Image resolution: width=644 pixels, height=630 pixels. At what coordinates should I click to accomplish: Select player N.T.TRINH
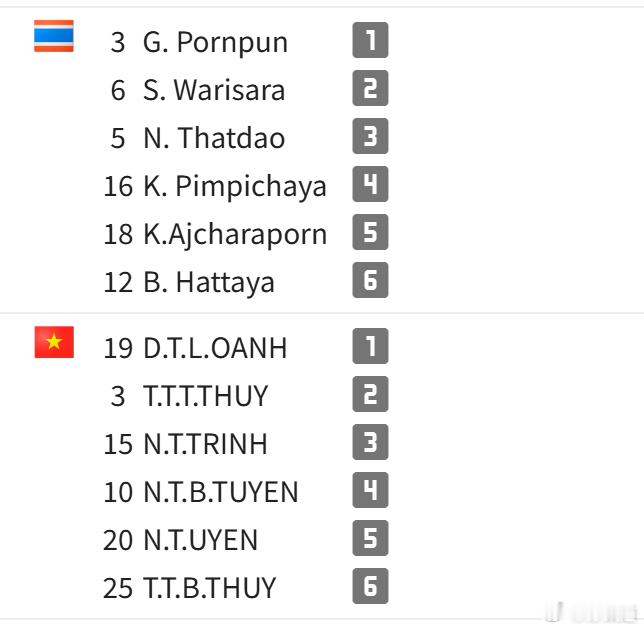[x=205, y=444]
